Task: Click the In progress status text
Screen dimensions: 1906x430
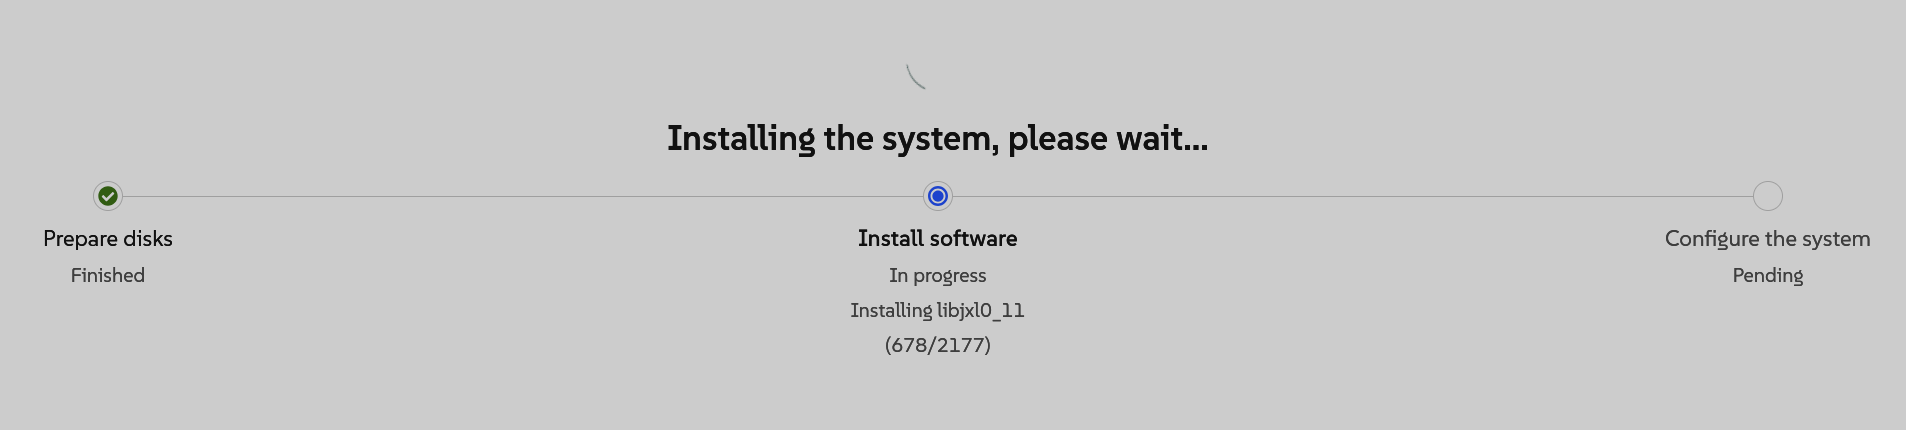Action: click(938, 276)
